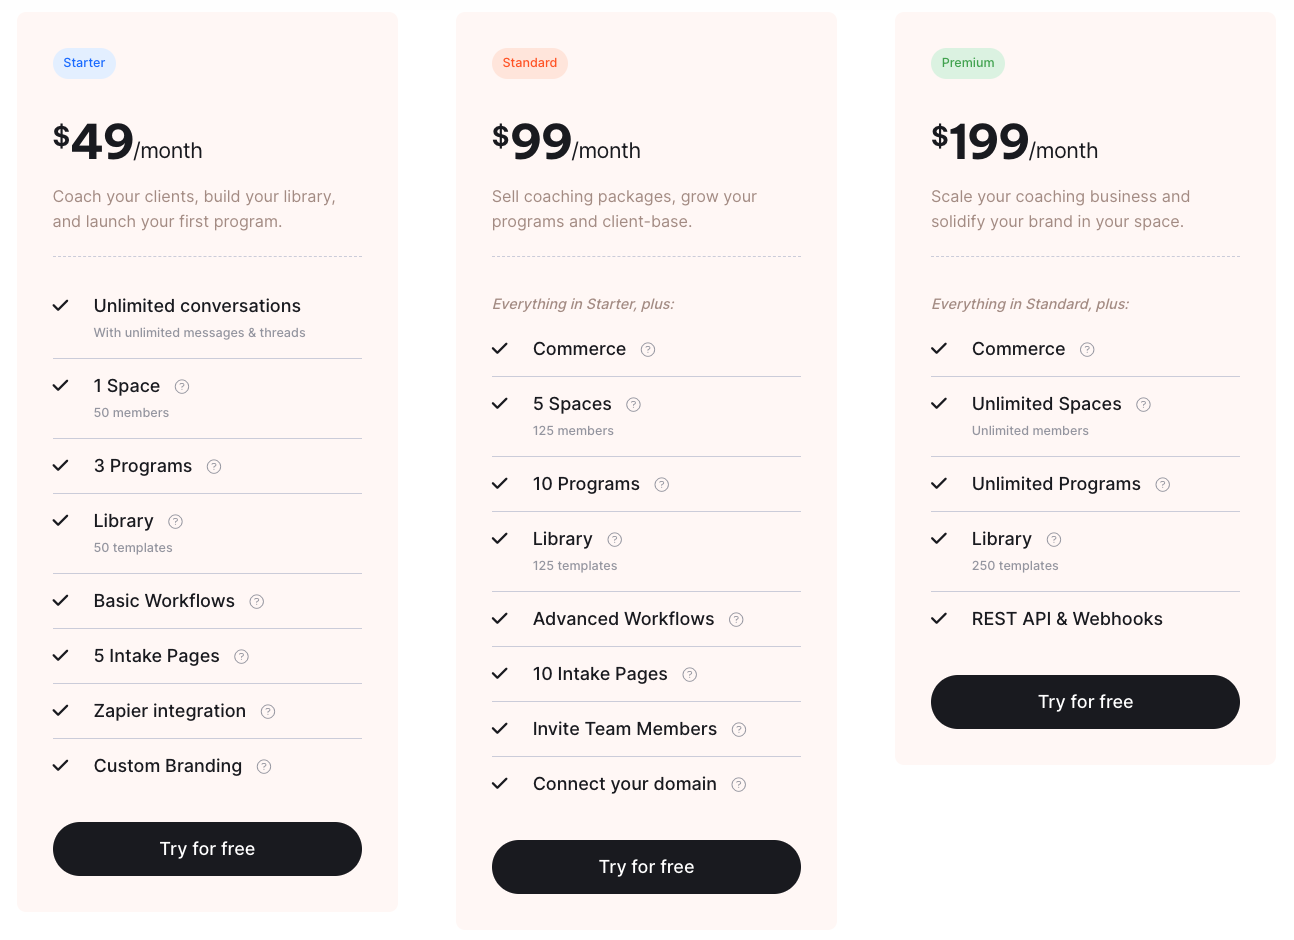
Task: Start free trial of the Standard plan
Action: pyautogui.click(x=646, y=867)
